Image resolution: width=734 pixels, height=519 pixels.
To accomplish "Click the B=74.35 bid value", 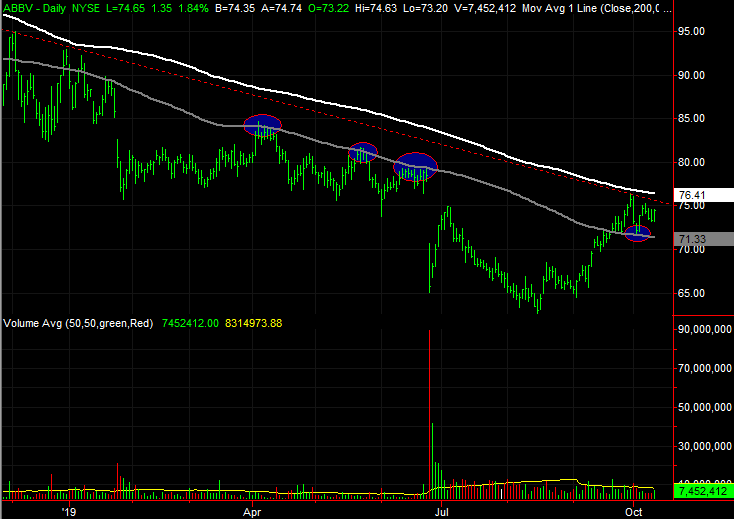I will pos(235,8).
